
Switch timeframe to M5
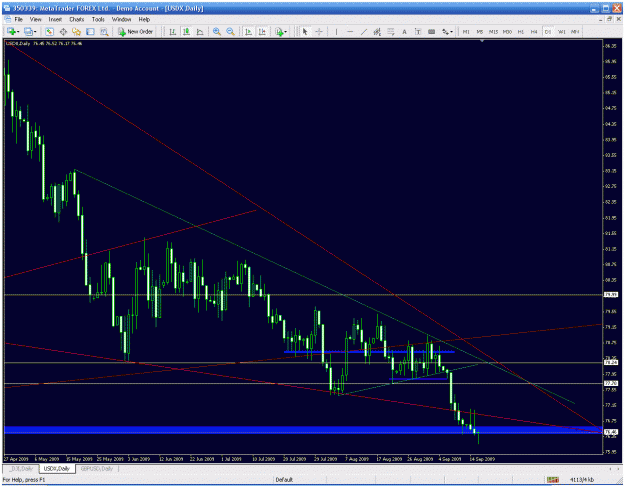pyautogui.click(x=480, y=31)
